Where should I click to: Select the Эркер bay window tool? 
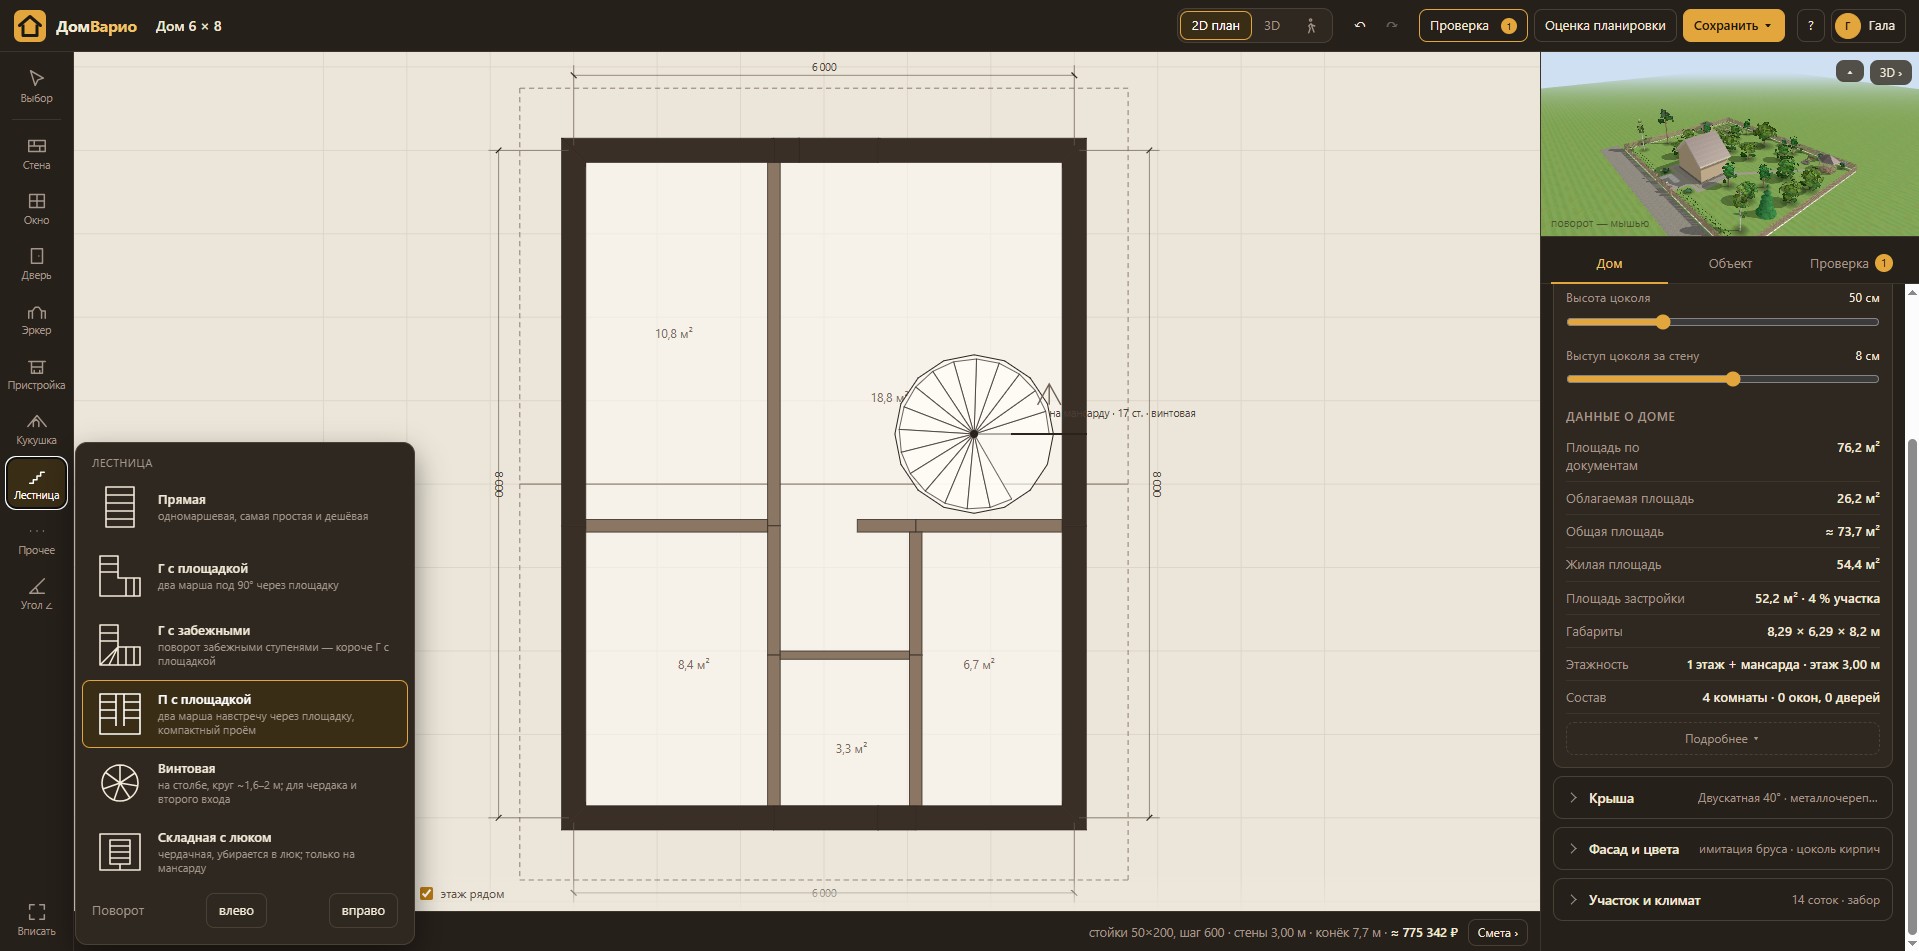pyautogui.click(x=36, y=318)
